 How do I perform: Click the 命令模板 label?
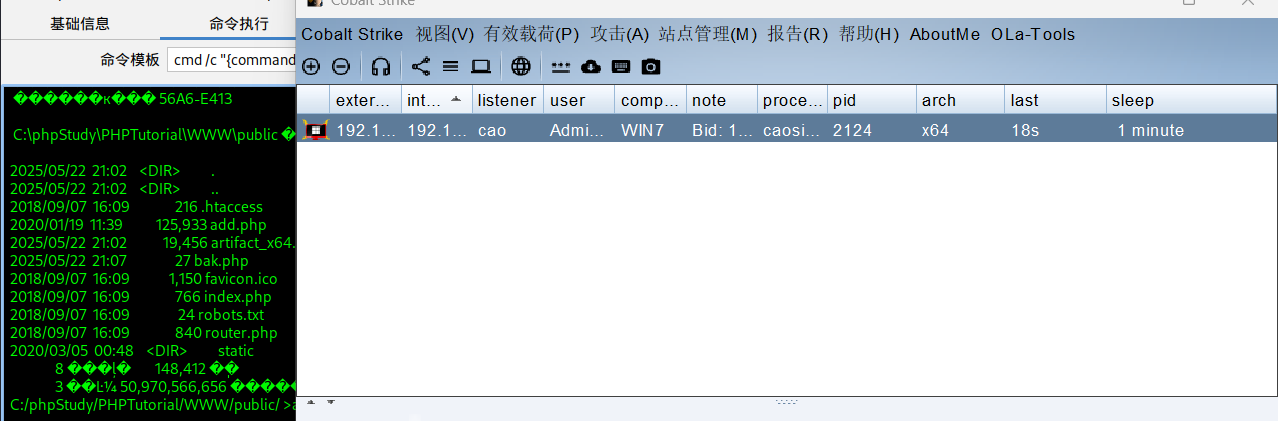click(130, 60)
